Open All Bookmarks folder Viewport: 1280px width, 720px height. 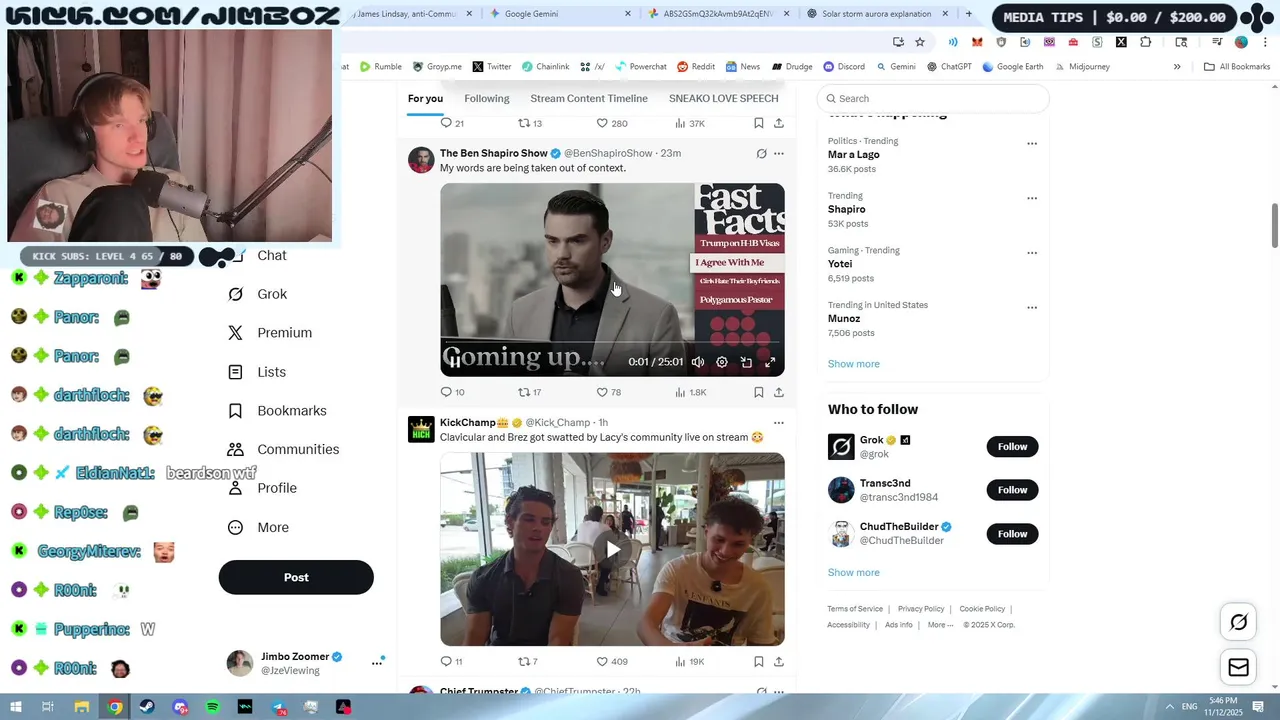click(x=1237, y=67)
